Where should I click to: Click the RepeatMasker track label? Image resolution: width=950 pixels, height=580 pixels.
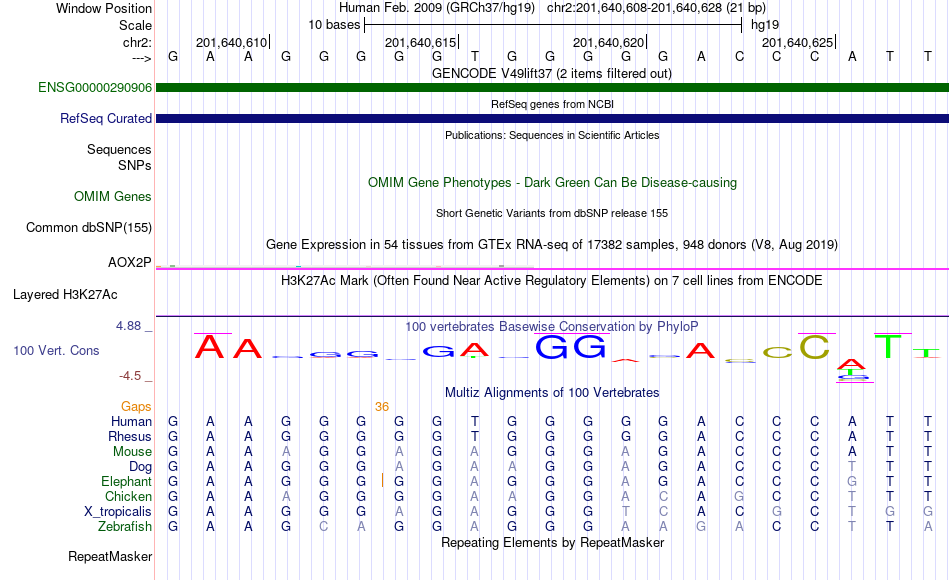pos(110,556)
